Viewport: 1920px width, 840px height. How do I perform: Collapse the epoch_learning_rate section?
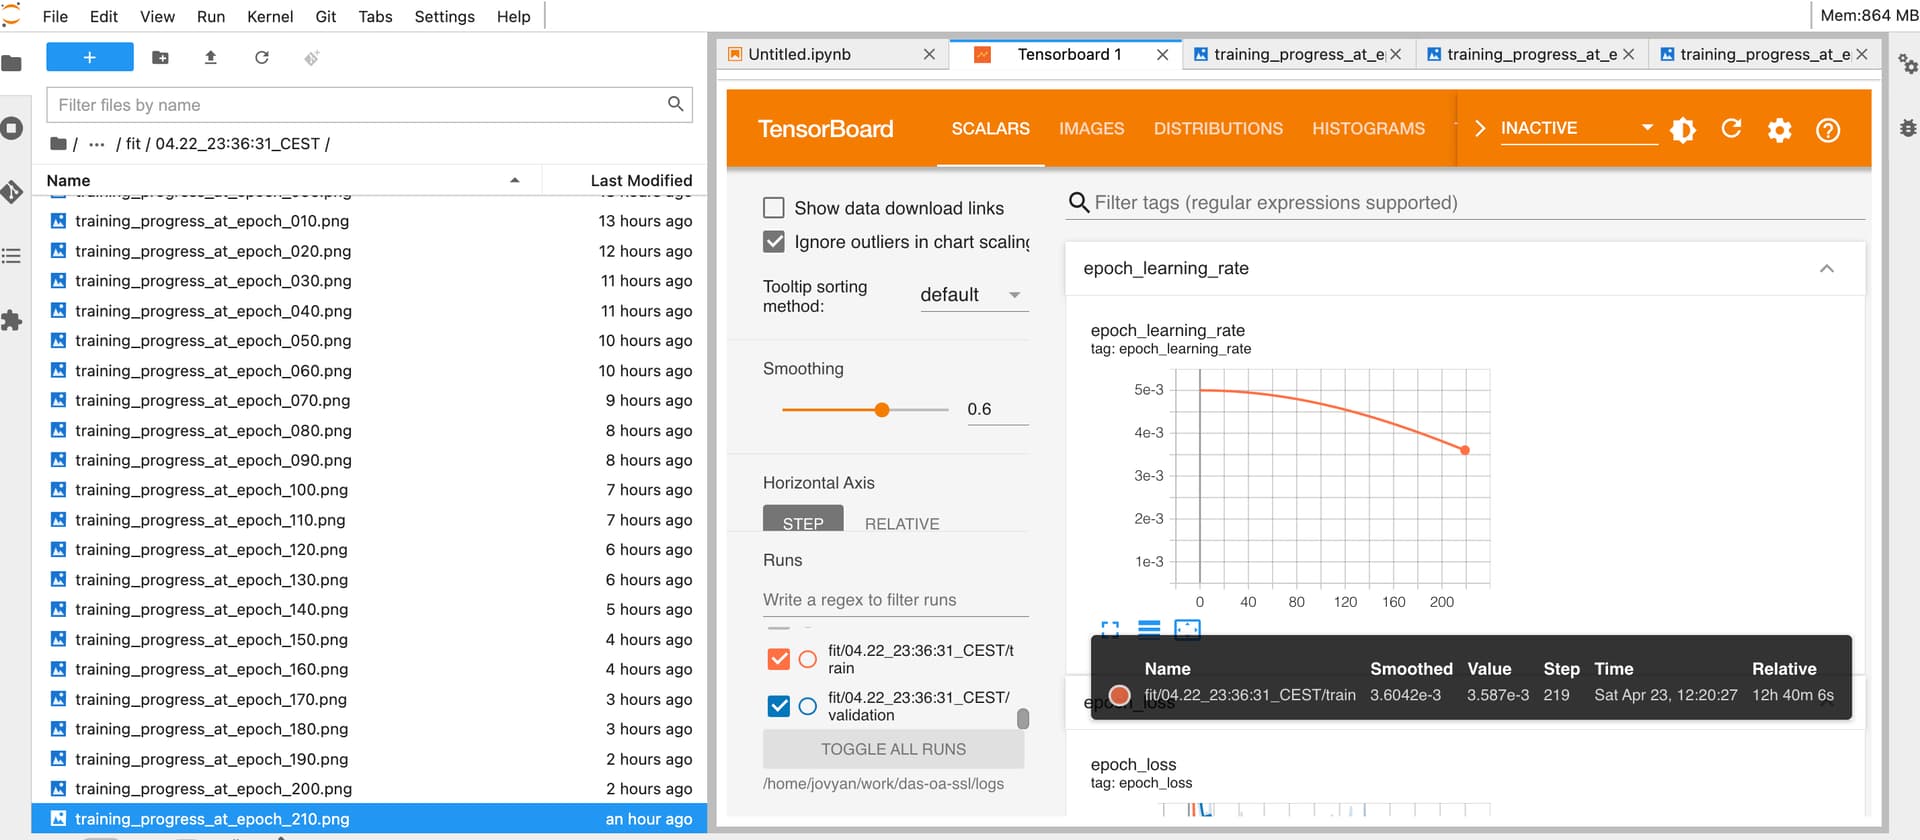(x=1827, y=269)
